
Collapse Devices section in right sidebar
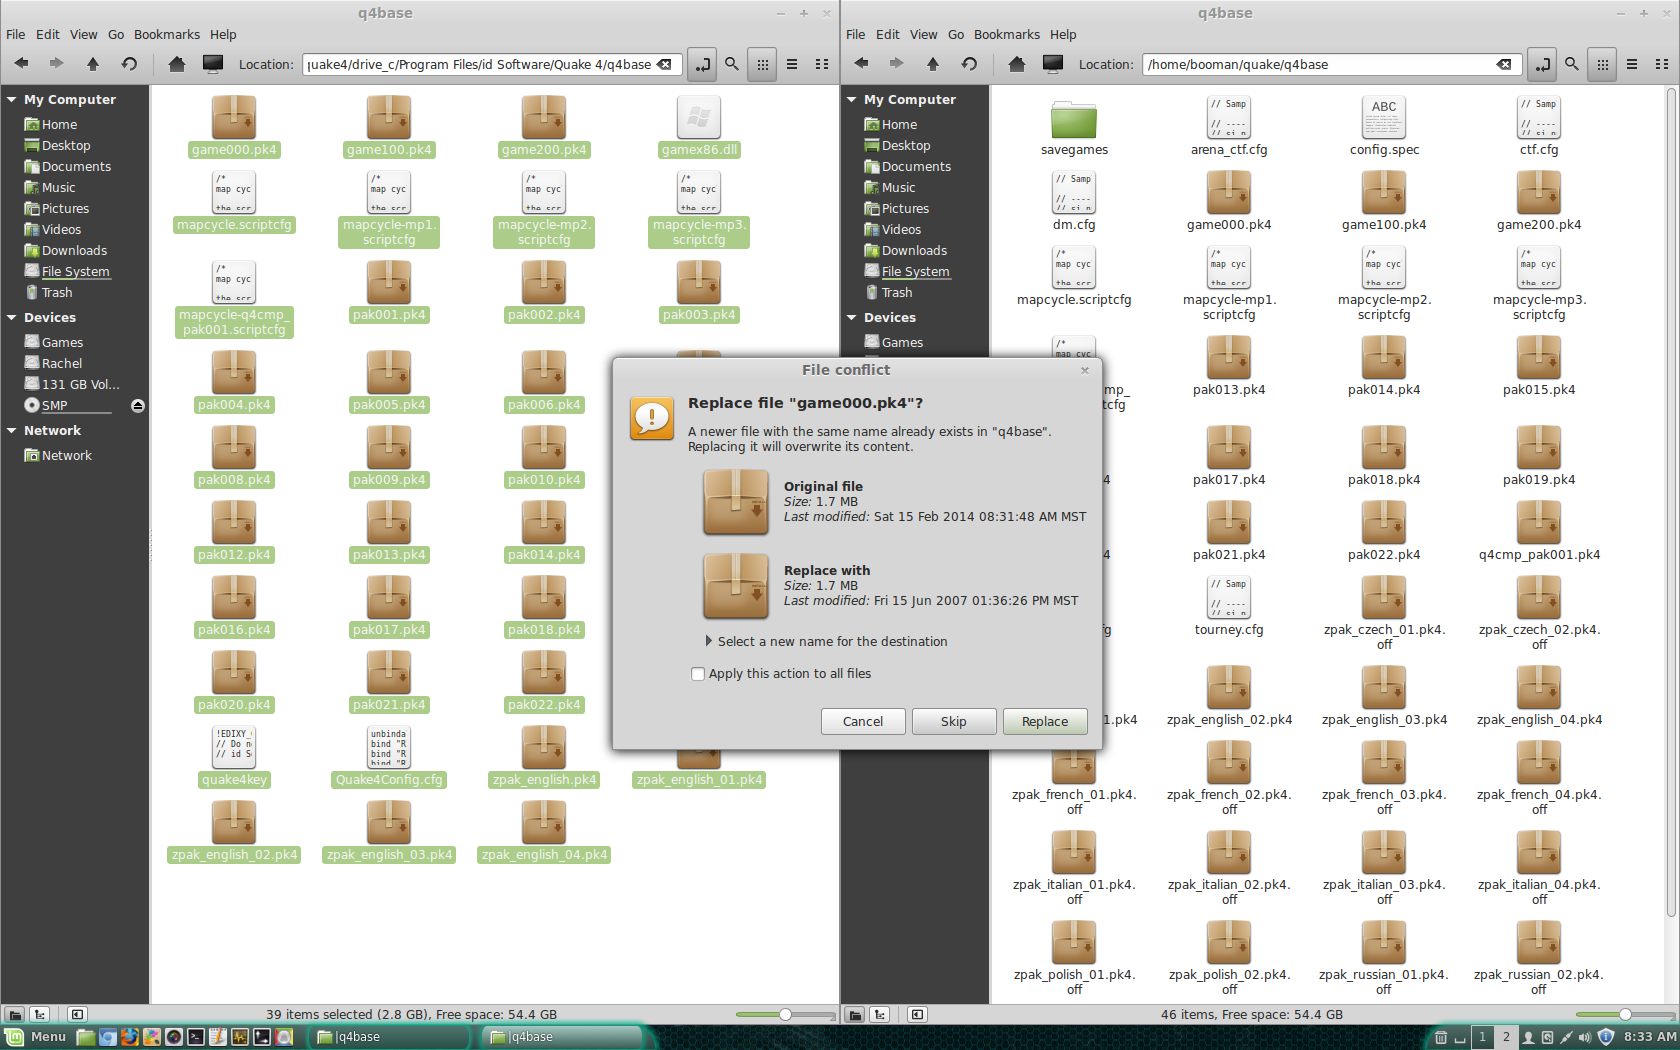pyautogui.click(x=852, y=318)
